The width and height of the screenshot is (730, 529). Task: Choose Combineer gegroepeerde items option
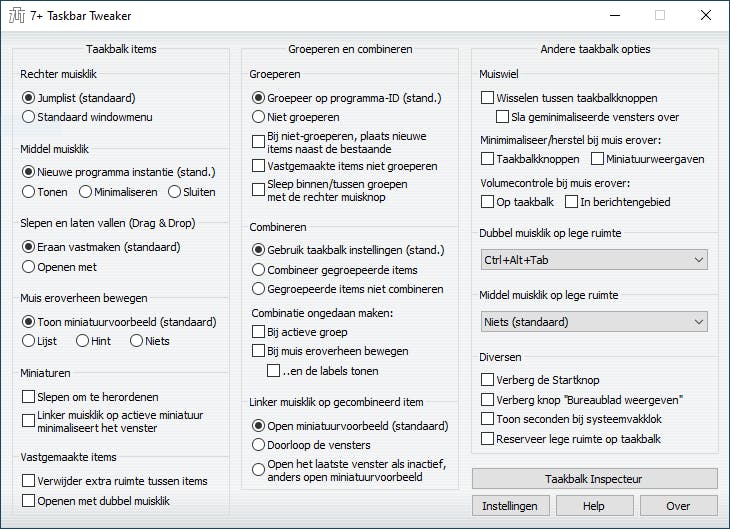(259, 269)
